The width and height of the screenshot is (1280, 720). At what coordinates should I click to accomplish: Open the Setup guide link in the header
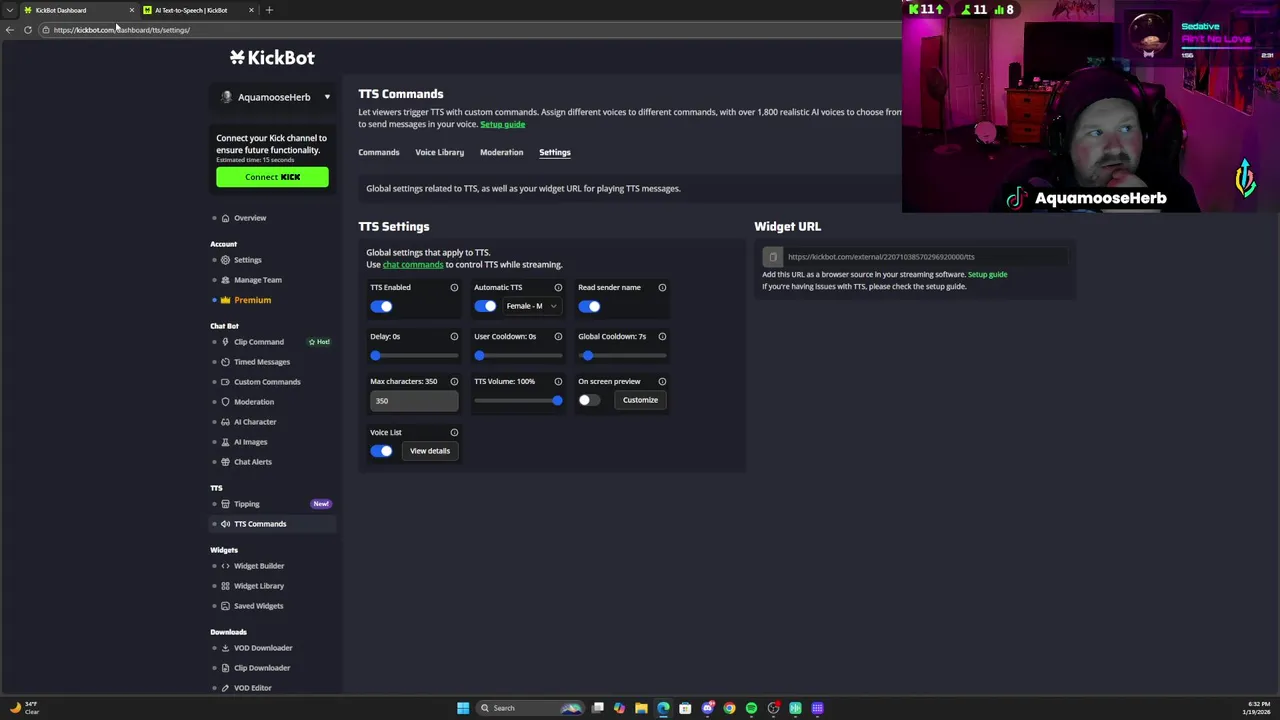pos(502,124)
